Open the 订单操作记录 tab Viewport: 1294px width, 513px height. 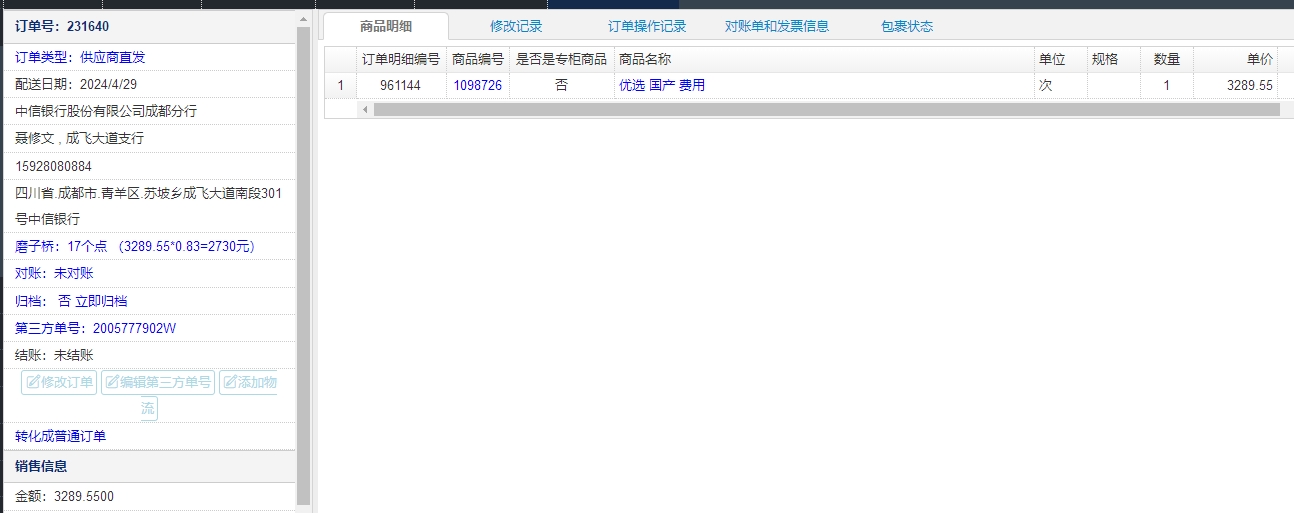(x=647, y=26)
